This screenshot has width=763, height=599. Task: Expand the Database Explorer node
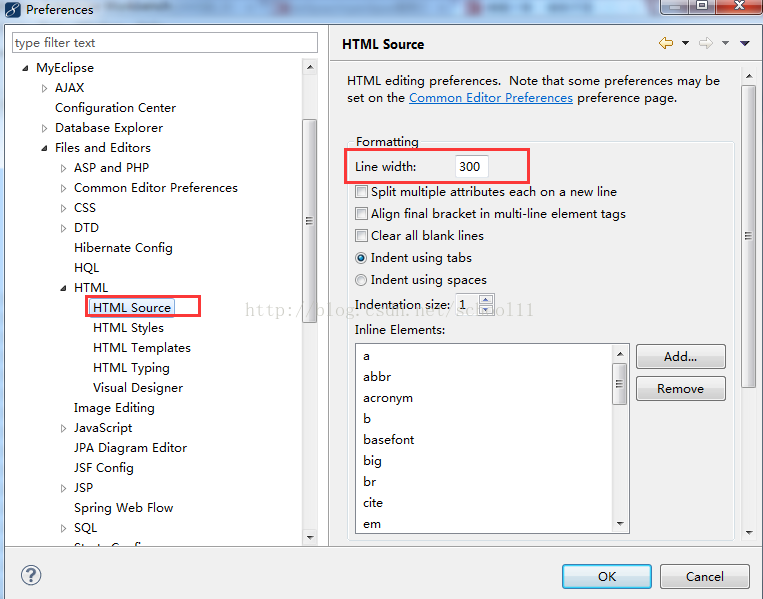tap(45, 128)
